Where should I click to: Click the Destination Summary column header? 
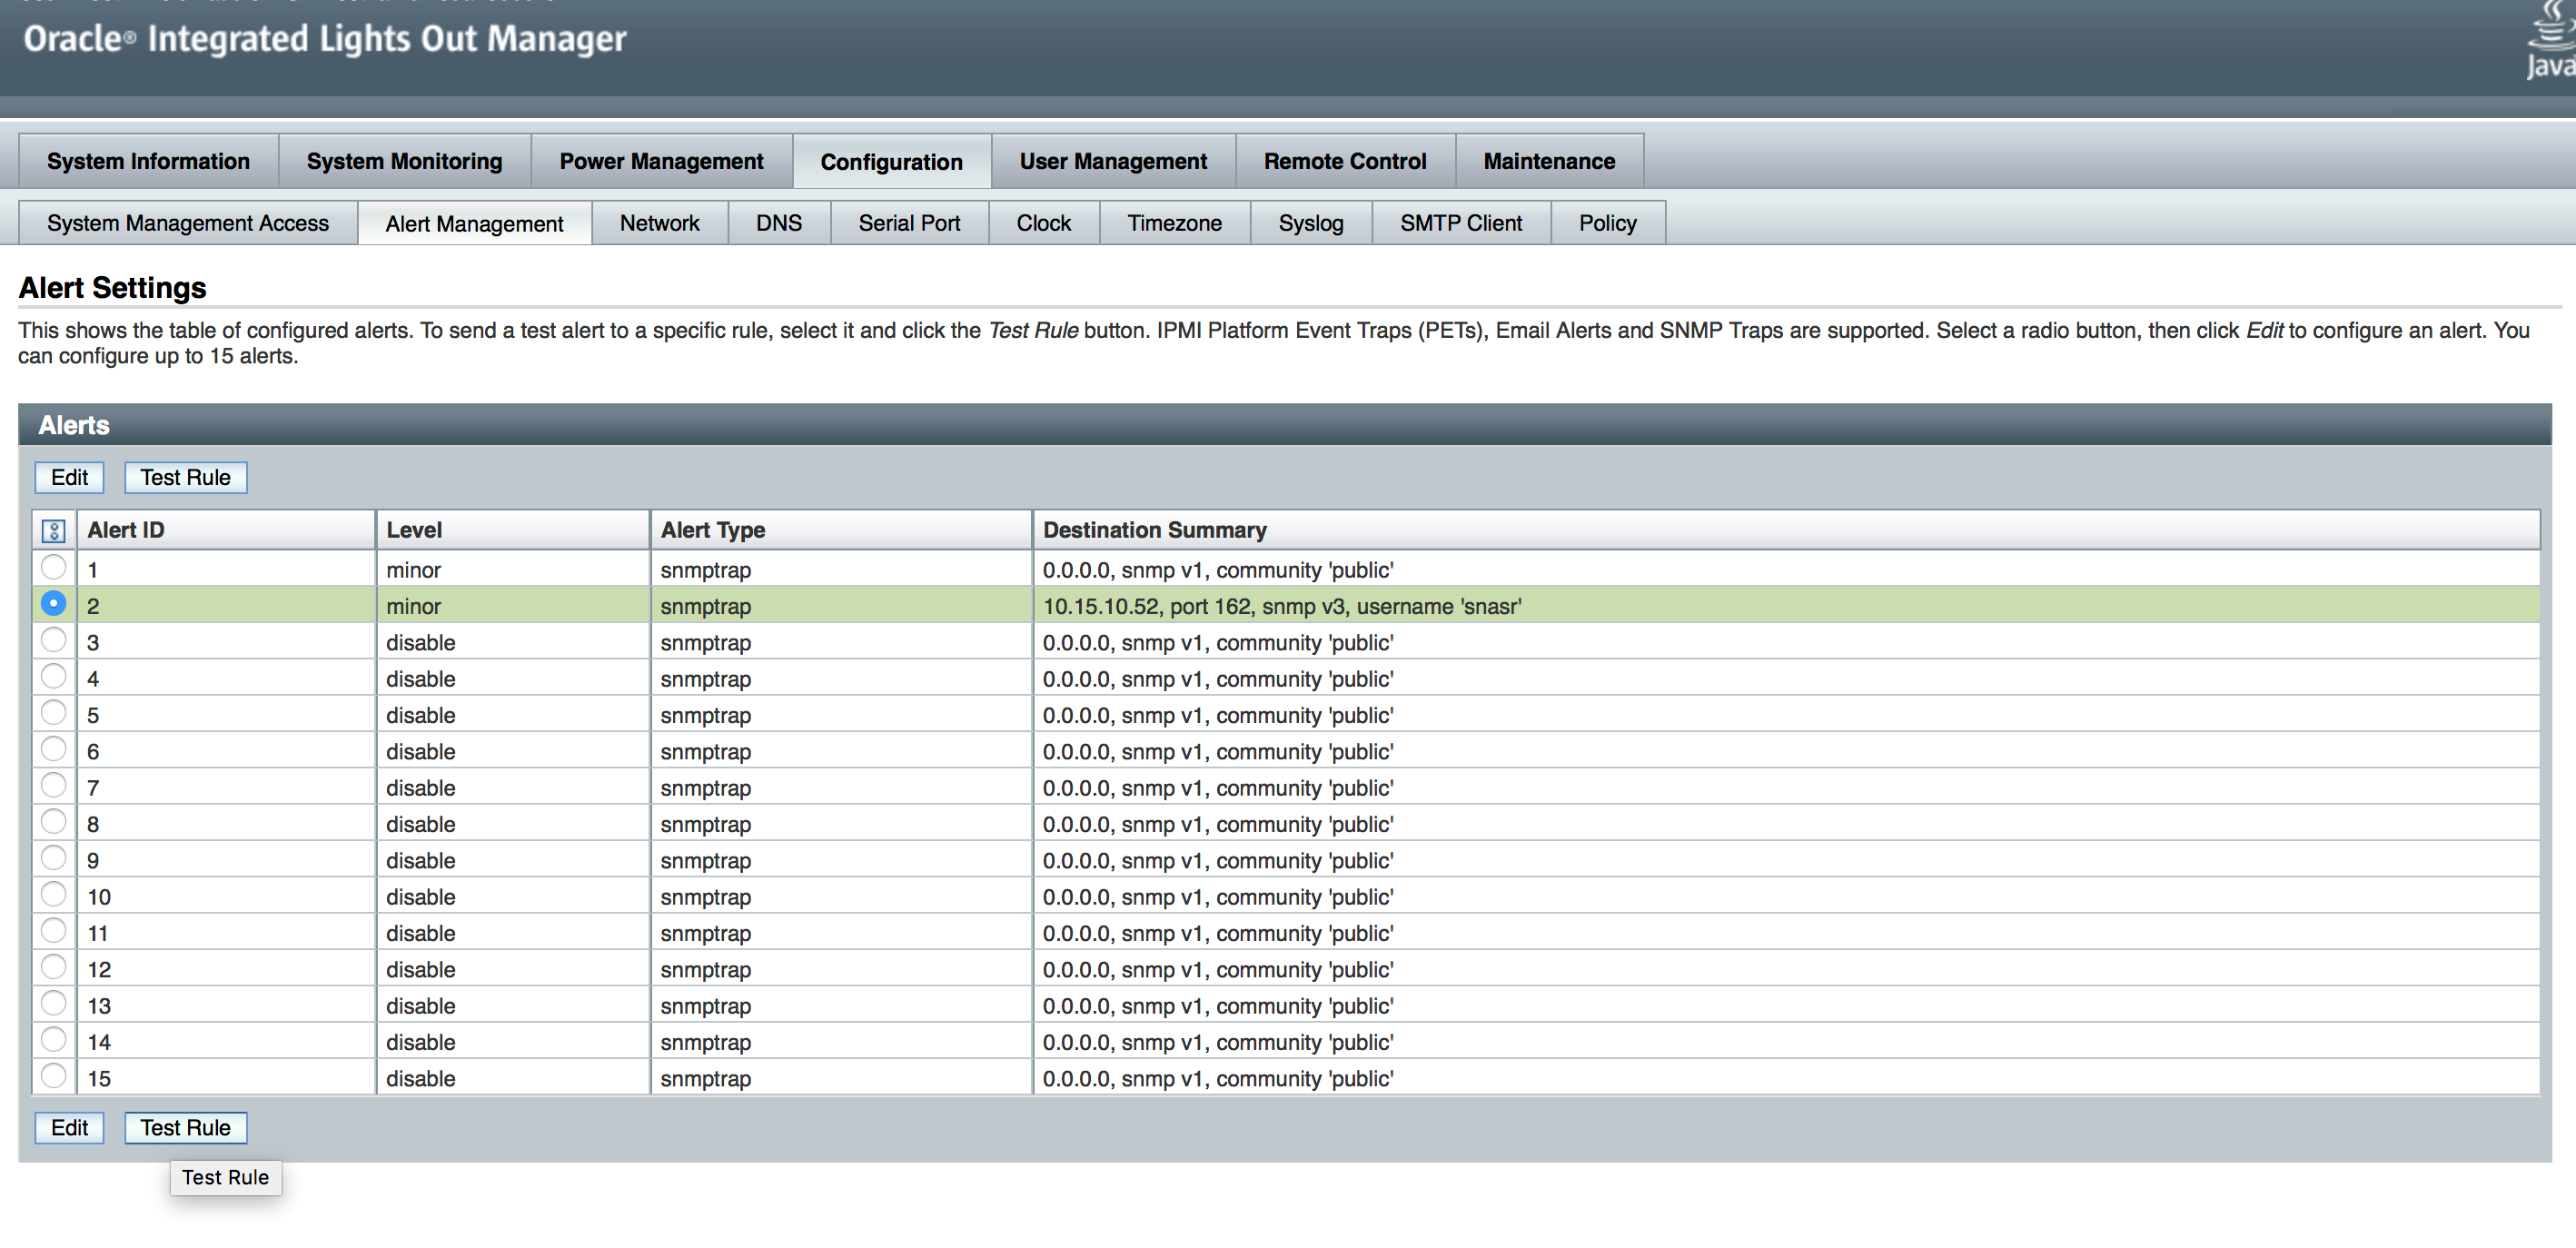pos(1154,530)
